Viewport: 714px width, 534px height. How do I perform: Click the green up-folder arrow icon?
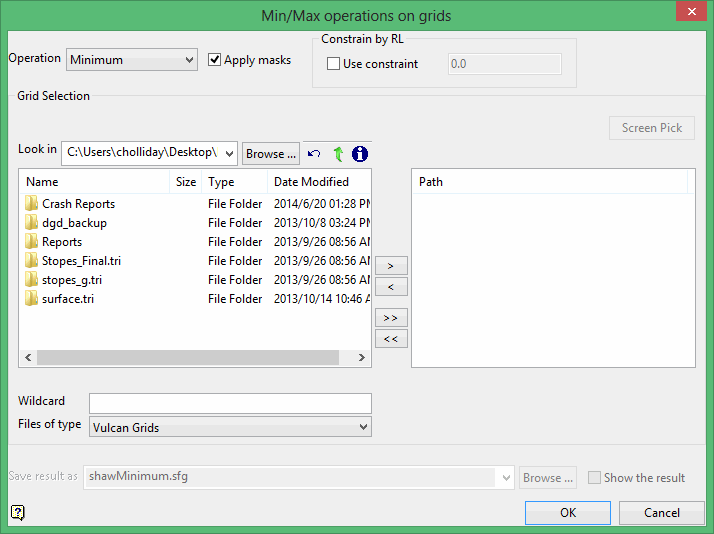tap(338, 154)
